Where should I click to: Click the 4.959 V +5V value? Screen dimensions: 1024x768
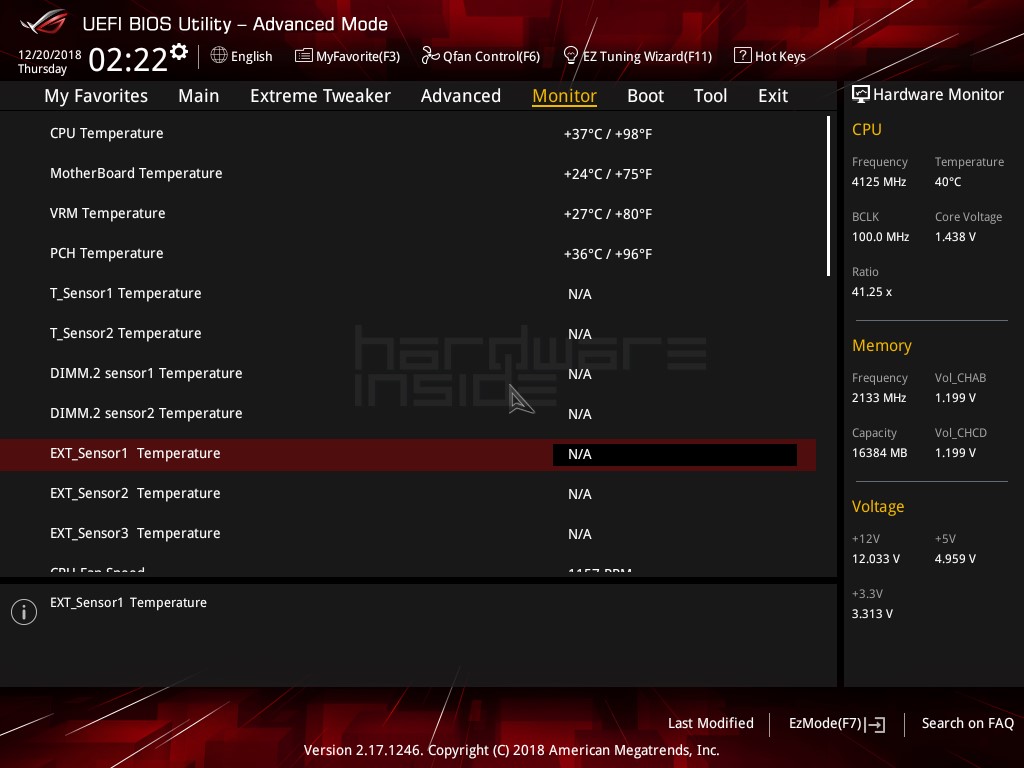pos(955,559)
